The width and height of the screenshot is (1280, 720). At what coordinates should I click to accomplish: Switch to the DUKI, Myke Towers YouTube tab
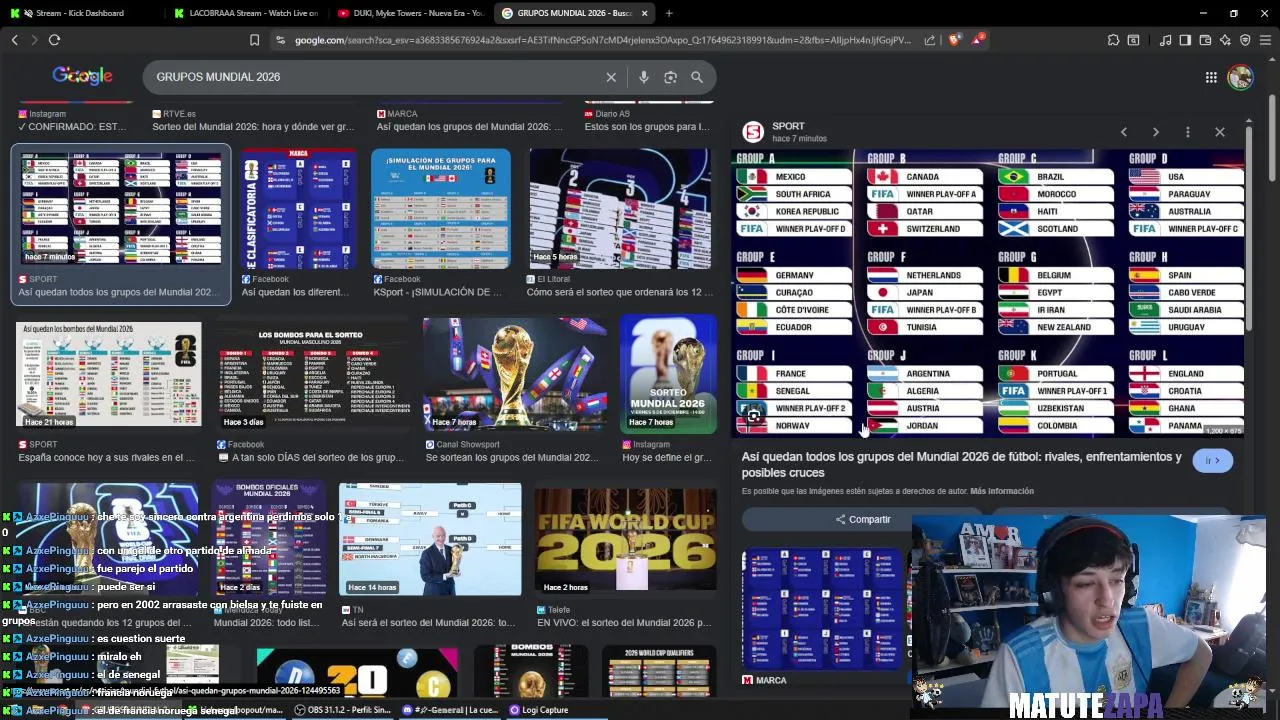[x=410, y=13]
